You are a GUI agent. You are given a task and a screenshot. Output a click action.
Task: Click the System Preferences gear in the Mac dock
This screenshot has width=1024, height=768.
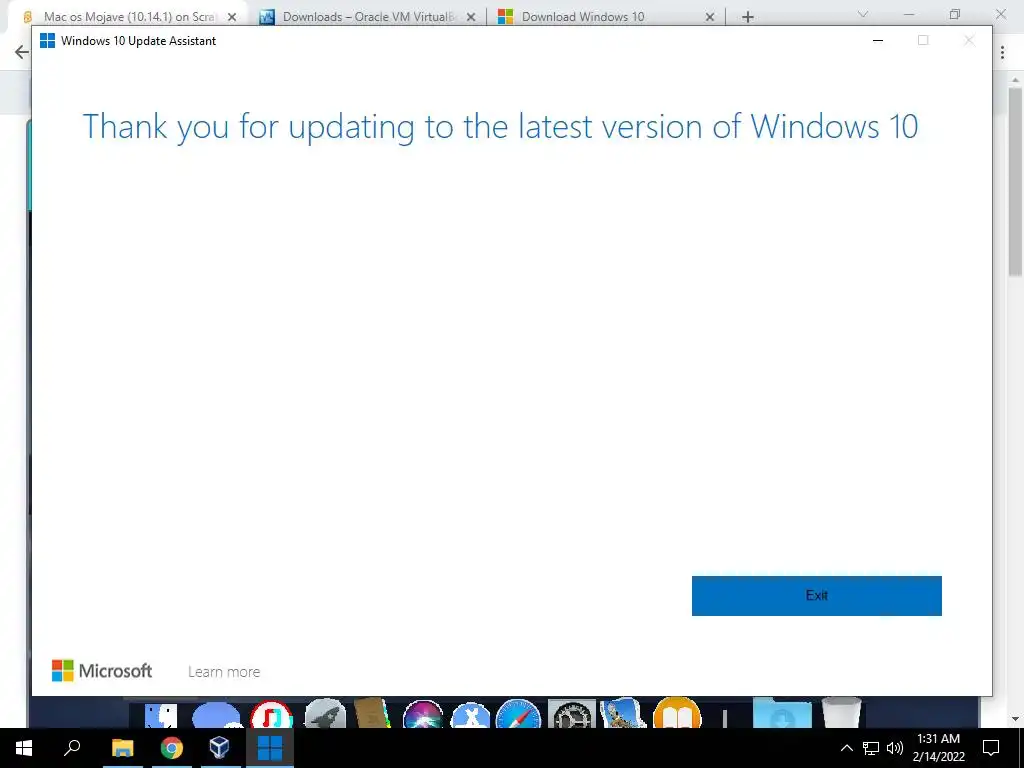(x=571, y=713)
